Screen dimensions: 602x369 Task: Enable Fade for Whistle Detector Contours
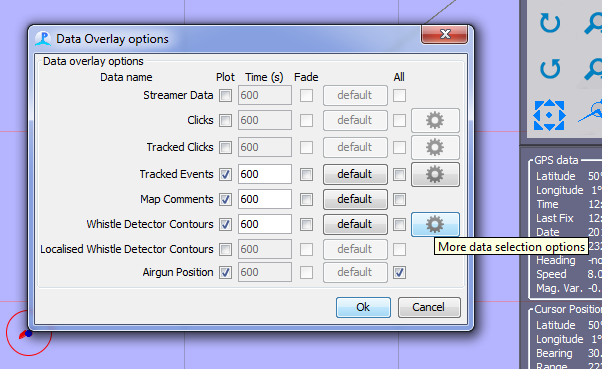[306, 225]
